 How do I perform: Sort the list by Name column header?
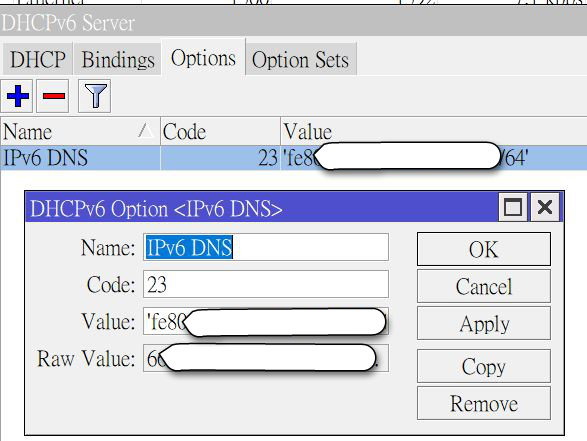(80, 131)
